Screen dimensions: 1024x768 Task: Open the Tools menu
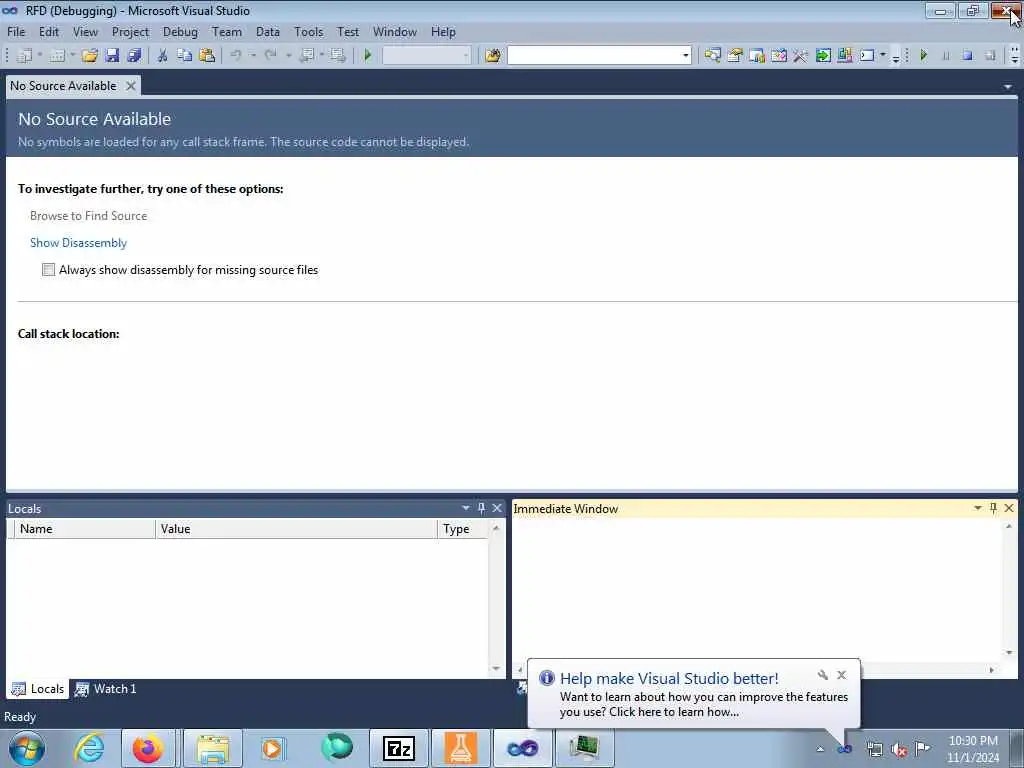308,31
